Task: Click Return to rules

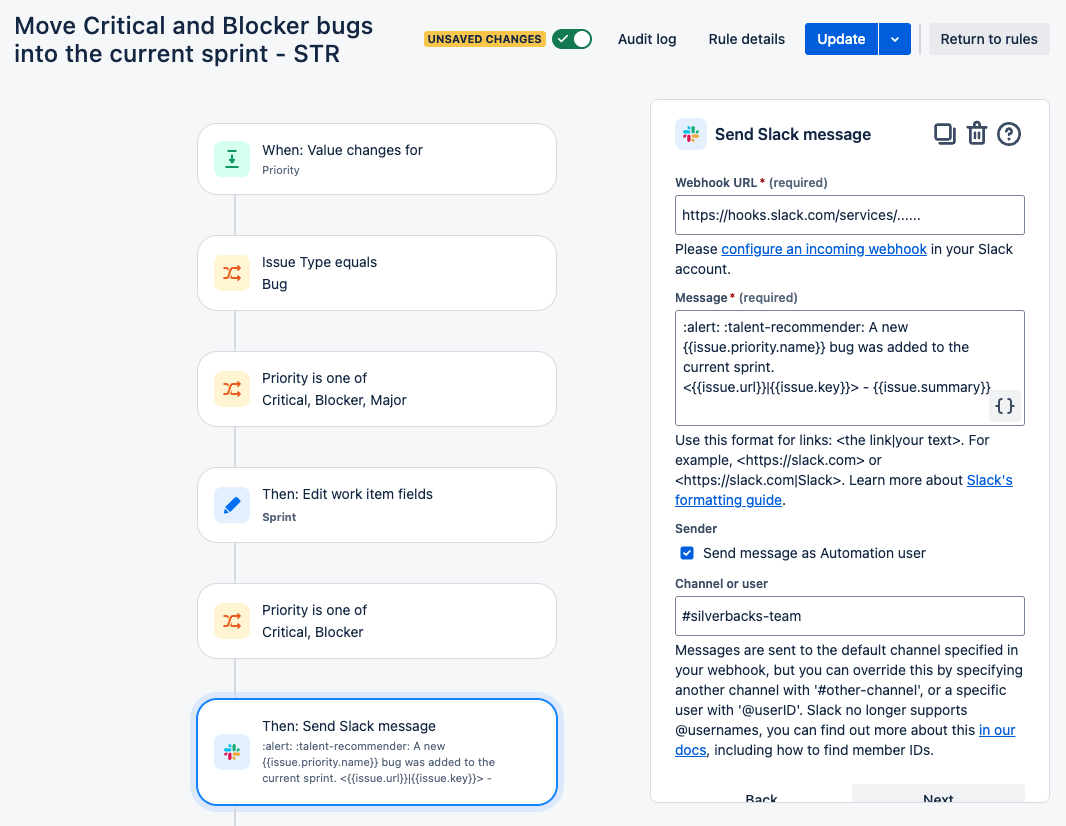Action: [x=988, y=39]
